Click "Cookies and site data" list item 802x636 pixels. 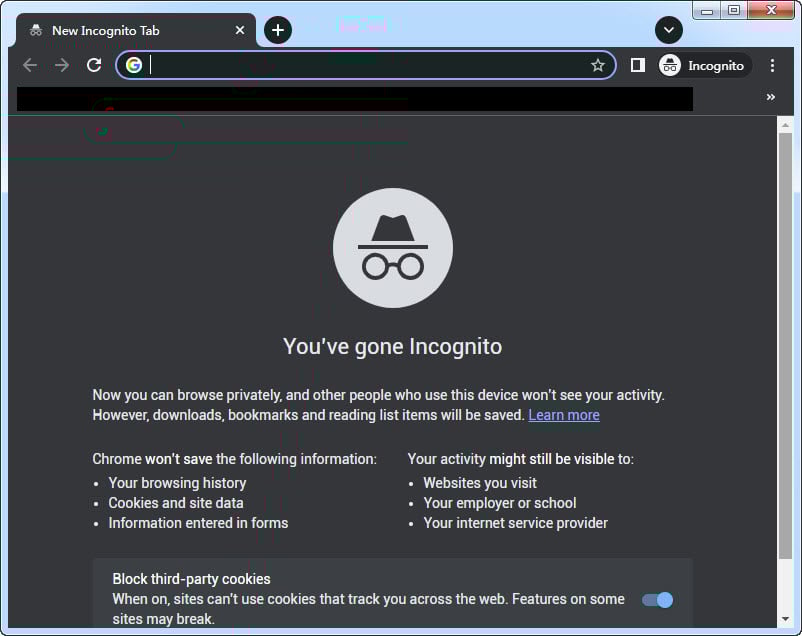pyautogui.click(x=176, y=503)
